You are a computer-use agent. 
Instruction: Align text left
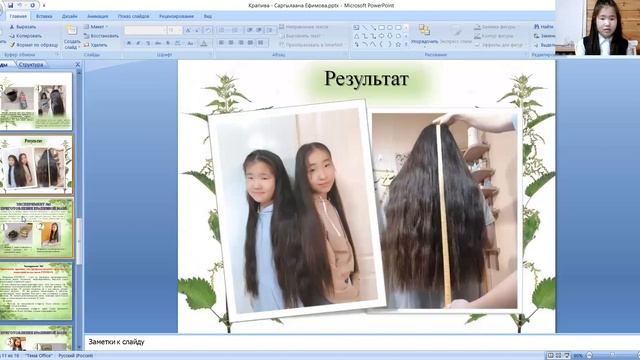[221, 43]
